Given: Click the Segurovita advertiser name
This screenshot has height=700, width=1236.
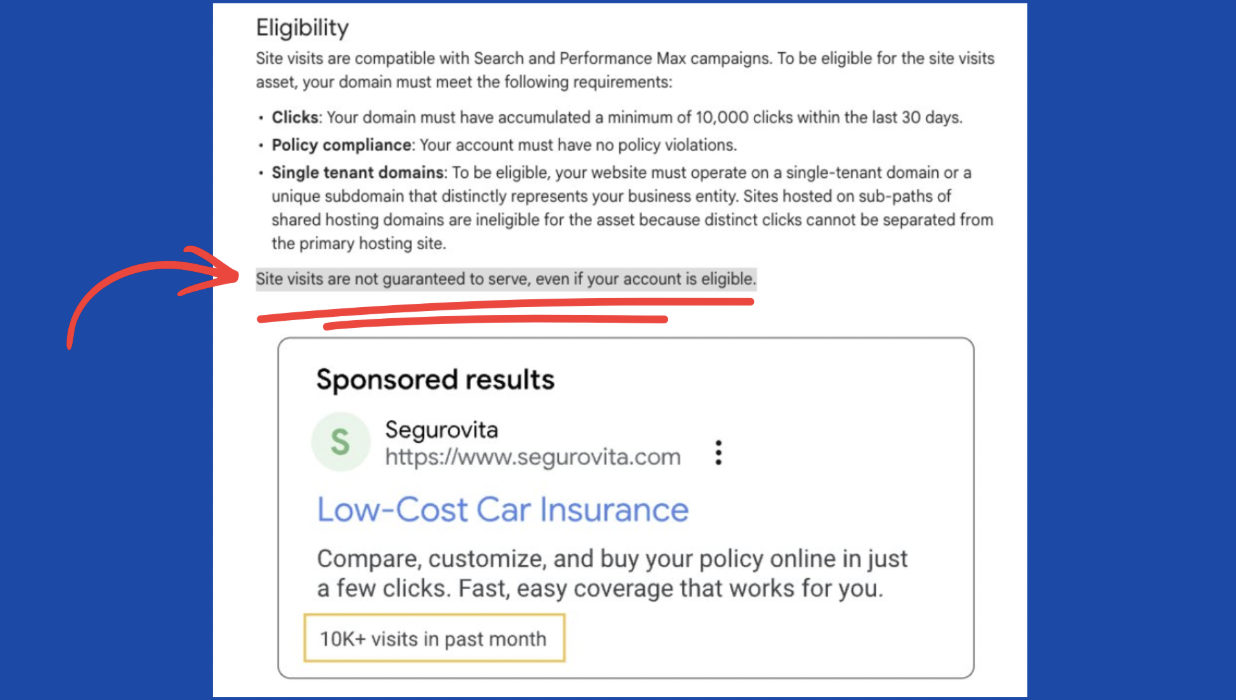Looking at the screenshot, I should [441, 430].
